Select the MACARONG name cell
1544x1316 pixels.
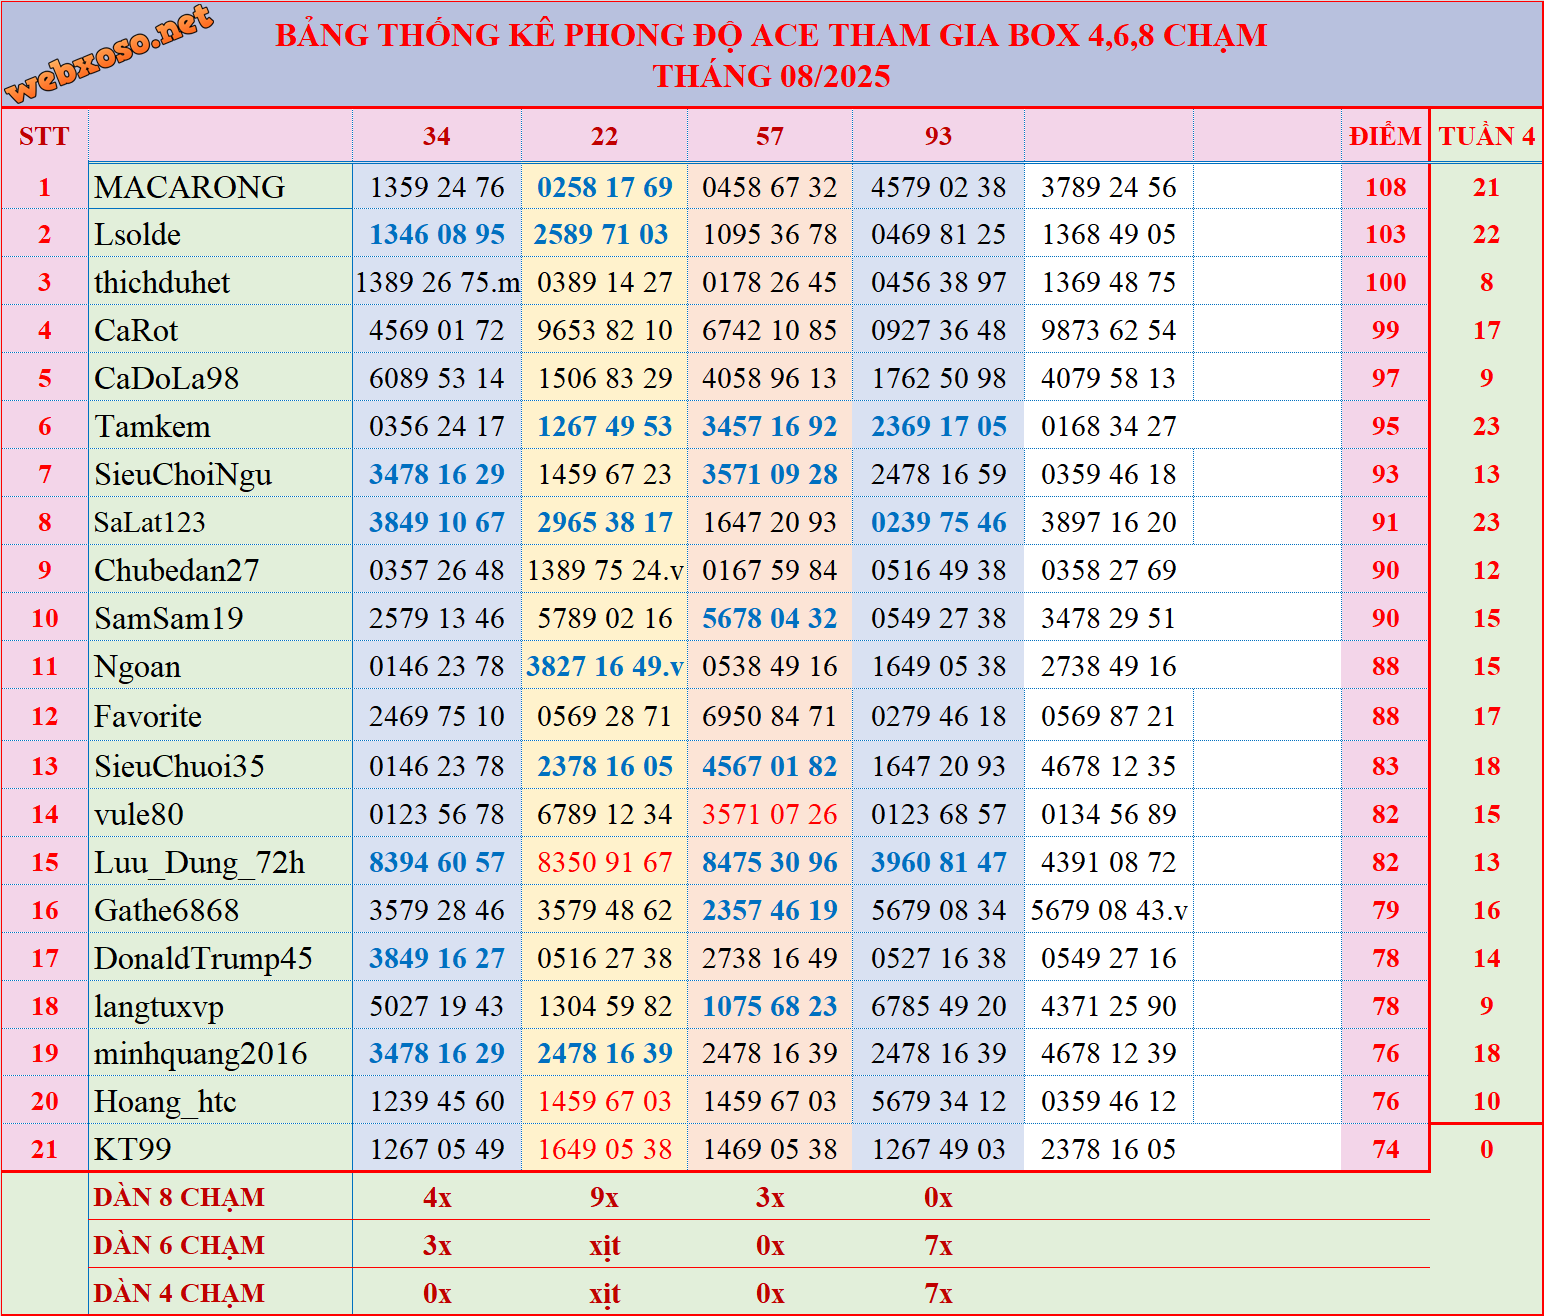click(190, 187)
